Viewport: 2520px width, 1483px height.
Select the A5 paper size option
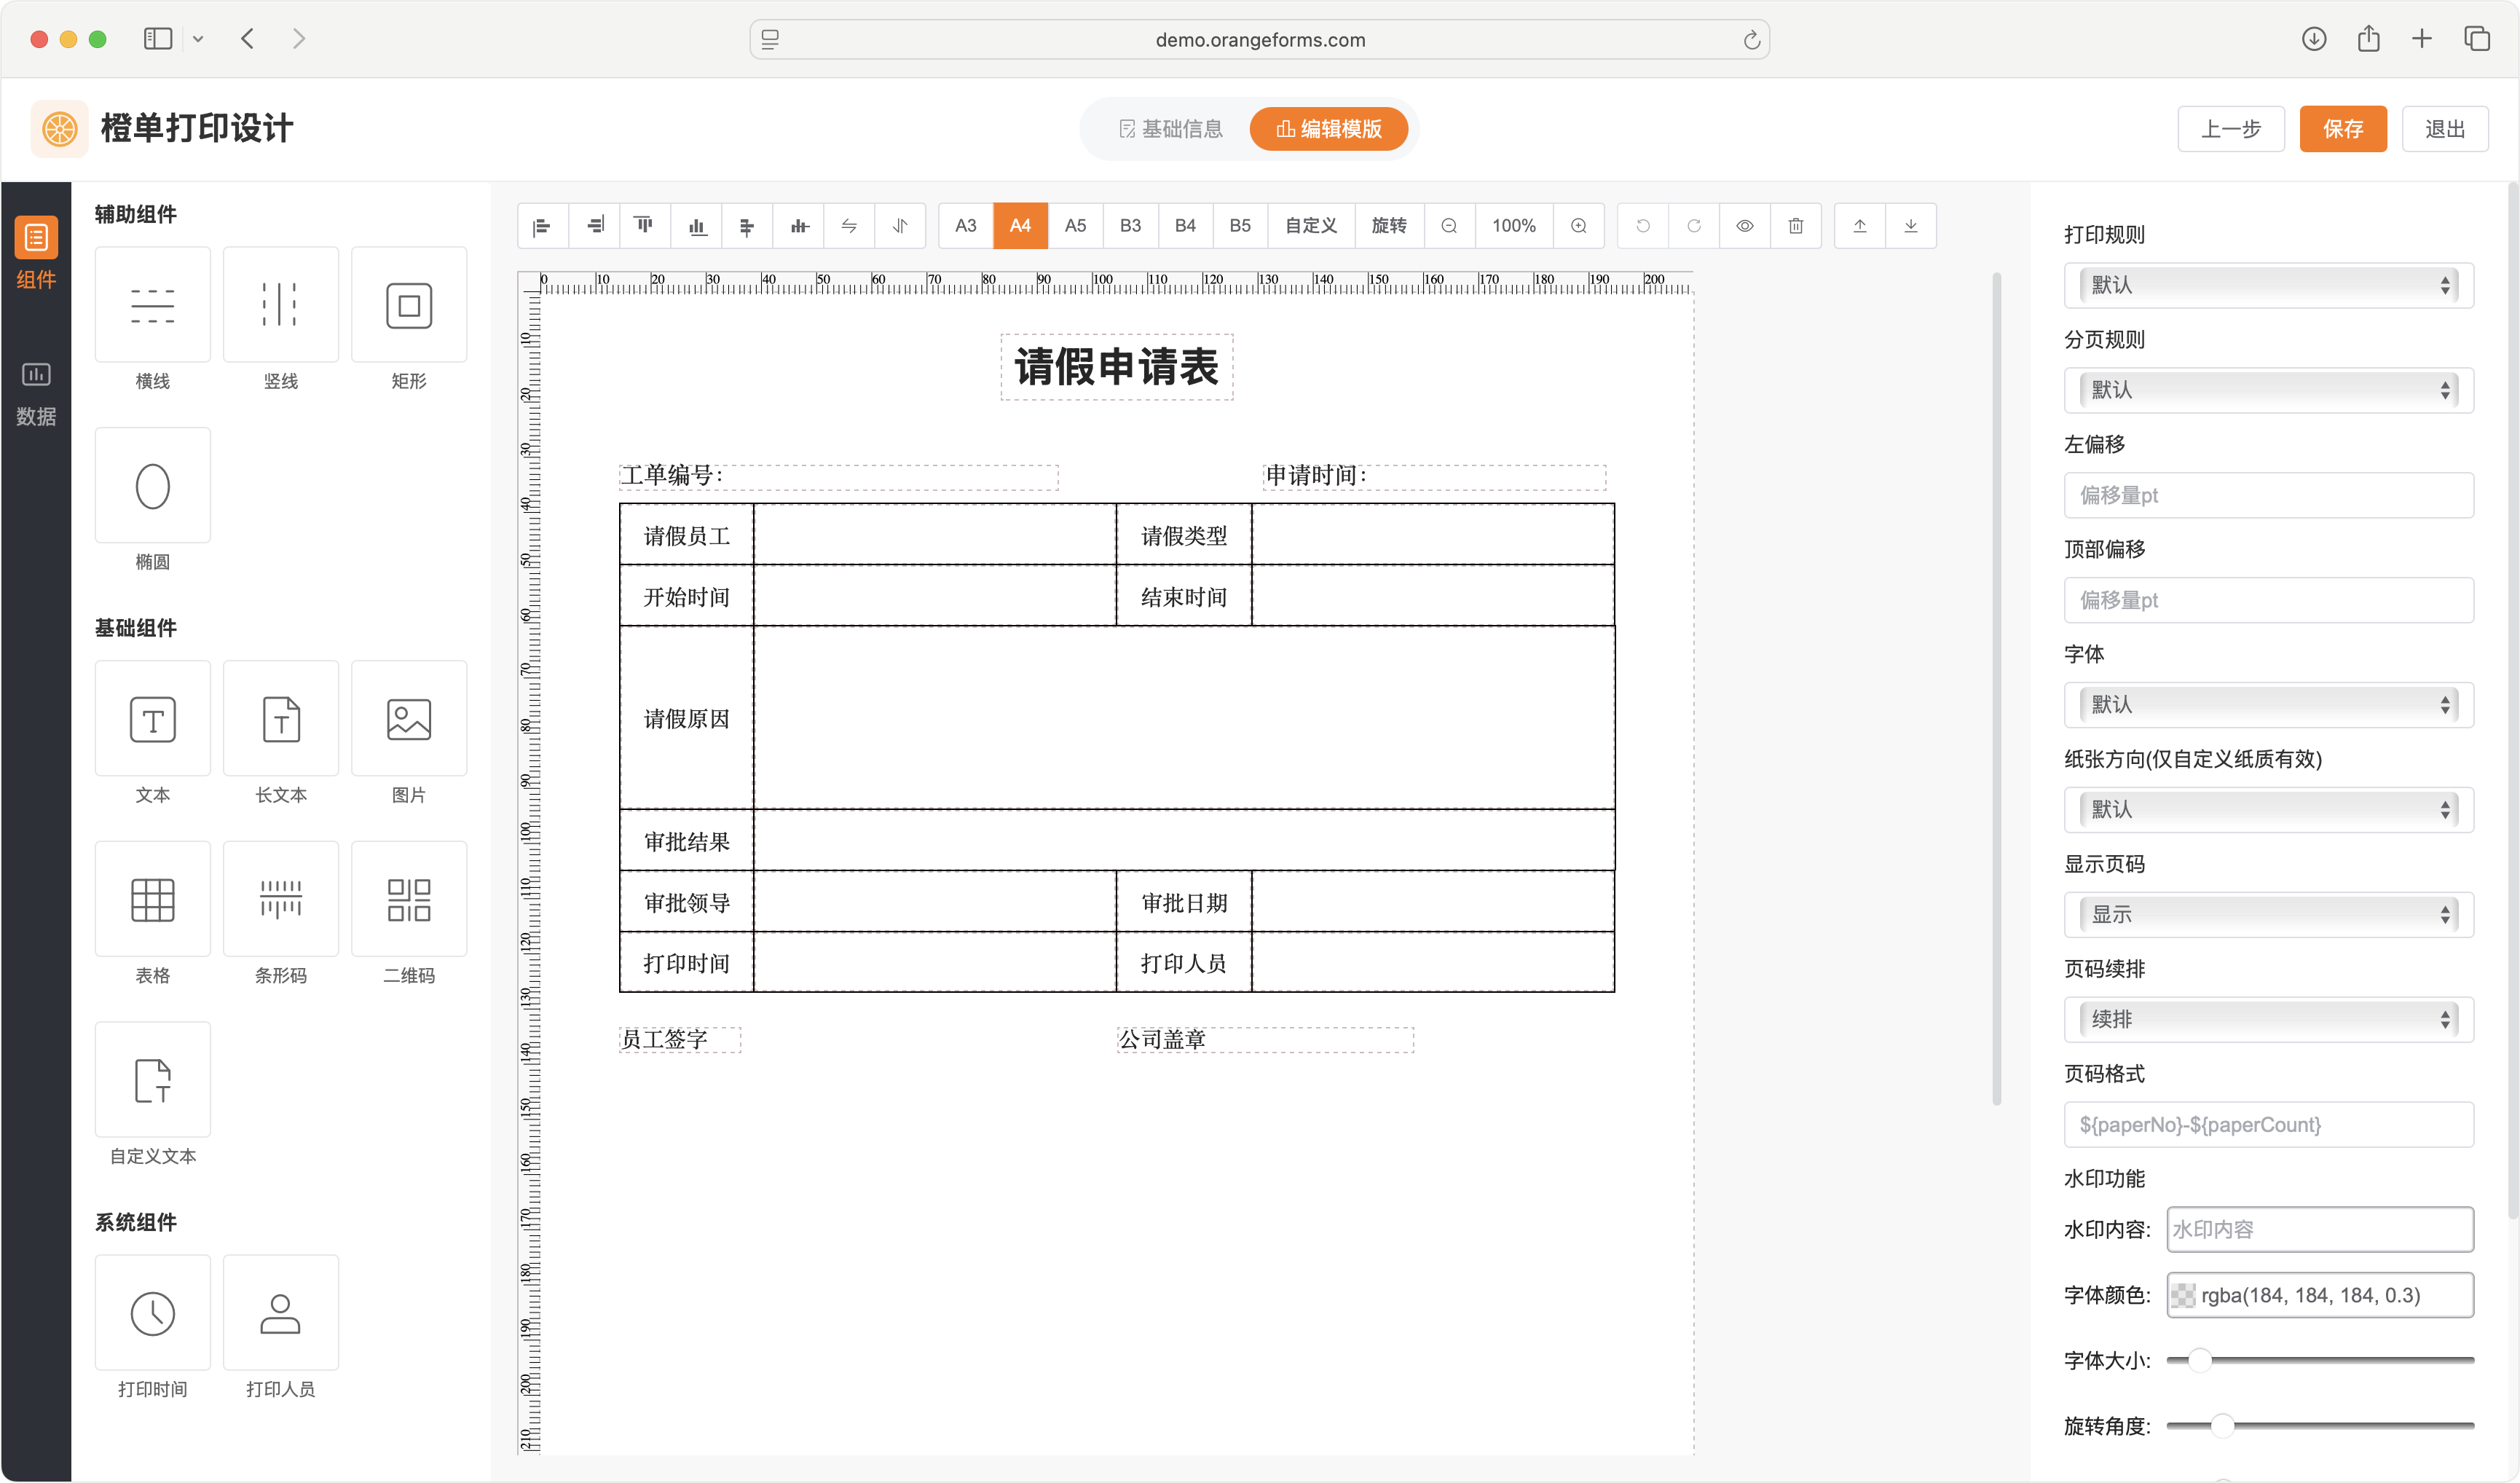tap(1075, 226)
